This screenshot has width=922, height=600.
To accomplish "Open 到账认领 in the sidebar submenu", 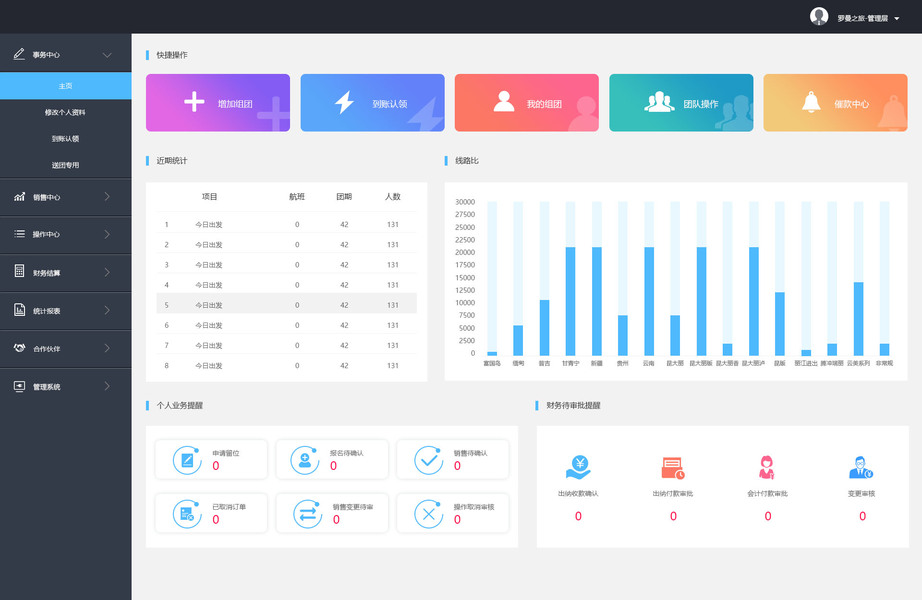I will point(65,138).
